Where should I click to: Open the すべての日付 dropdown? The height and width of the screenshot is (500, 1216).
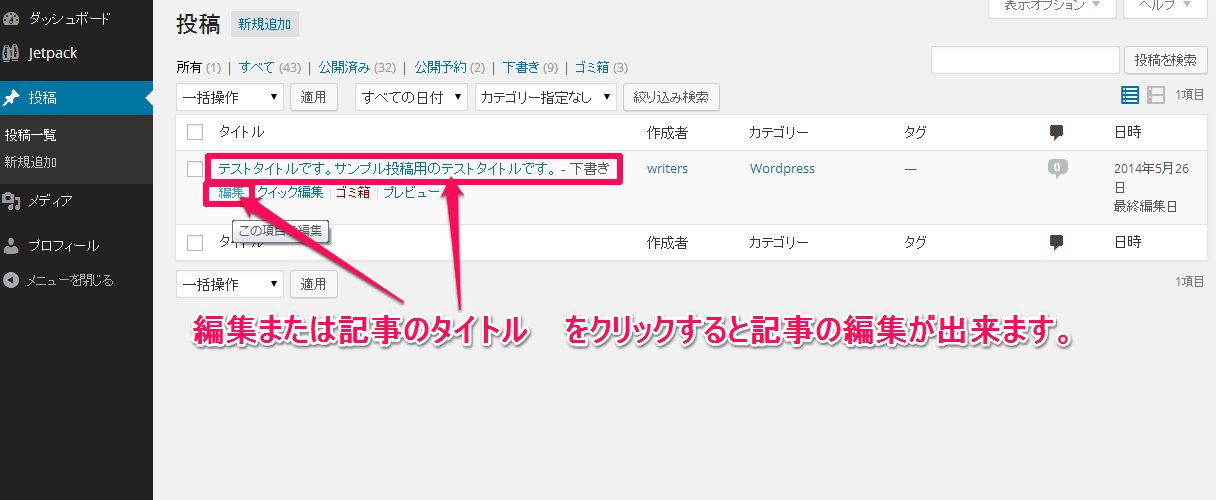click(x=412, y=97)
